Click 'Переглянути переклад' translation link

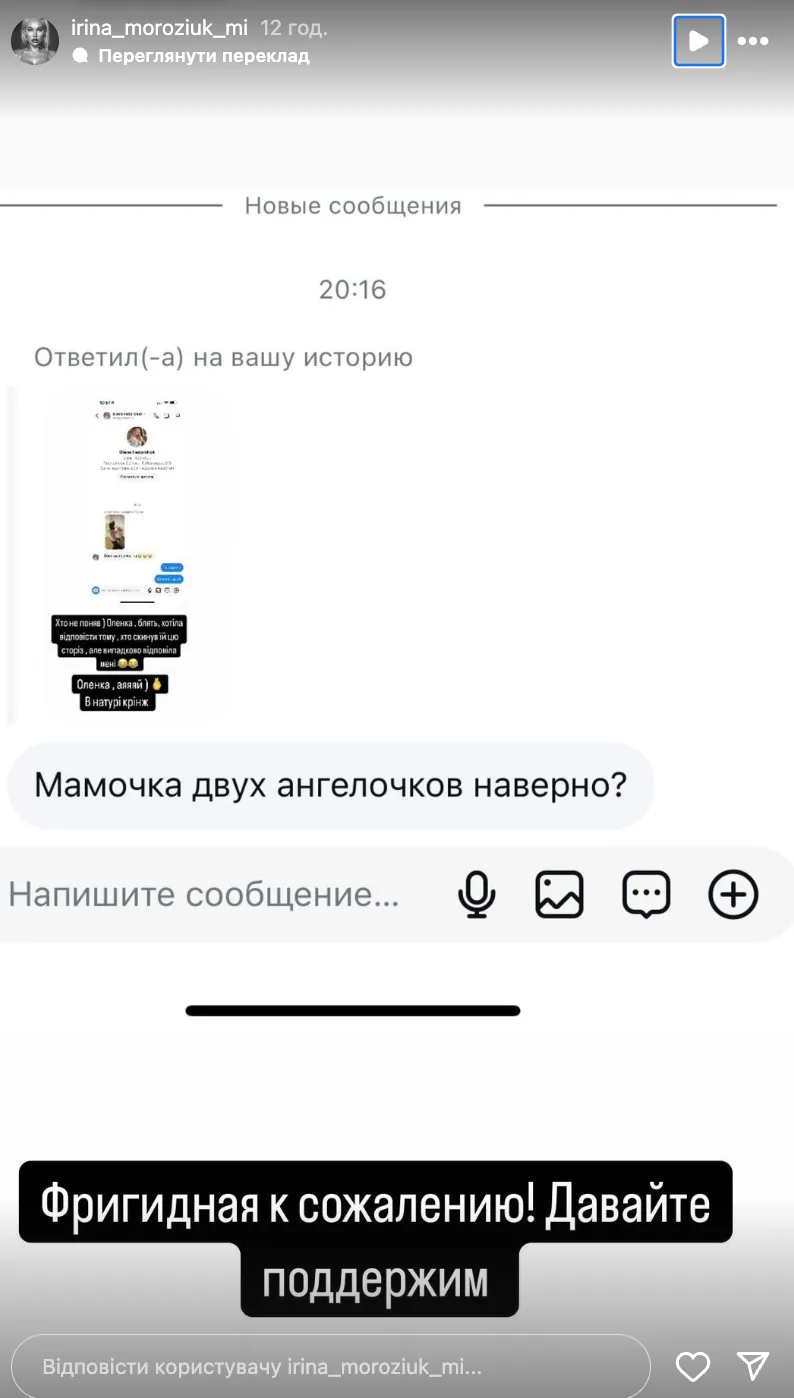[204, 56]
